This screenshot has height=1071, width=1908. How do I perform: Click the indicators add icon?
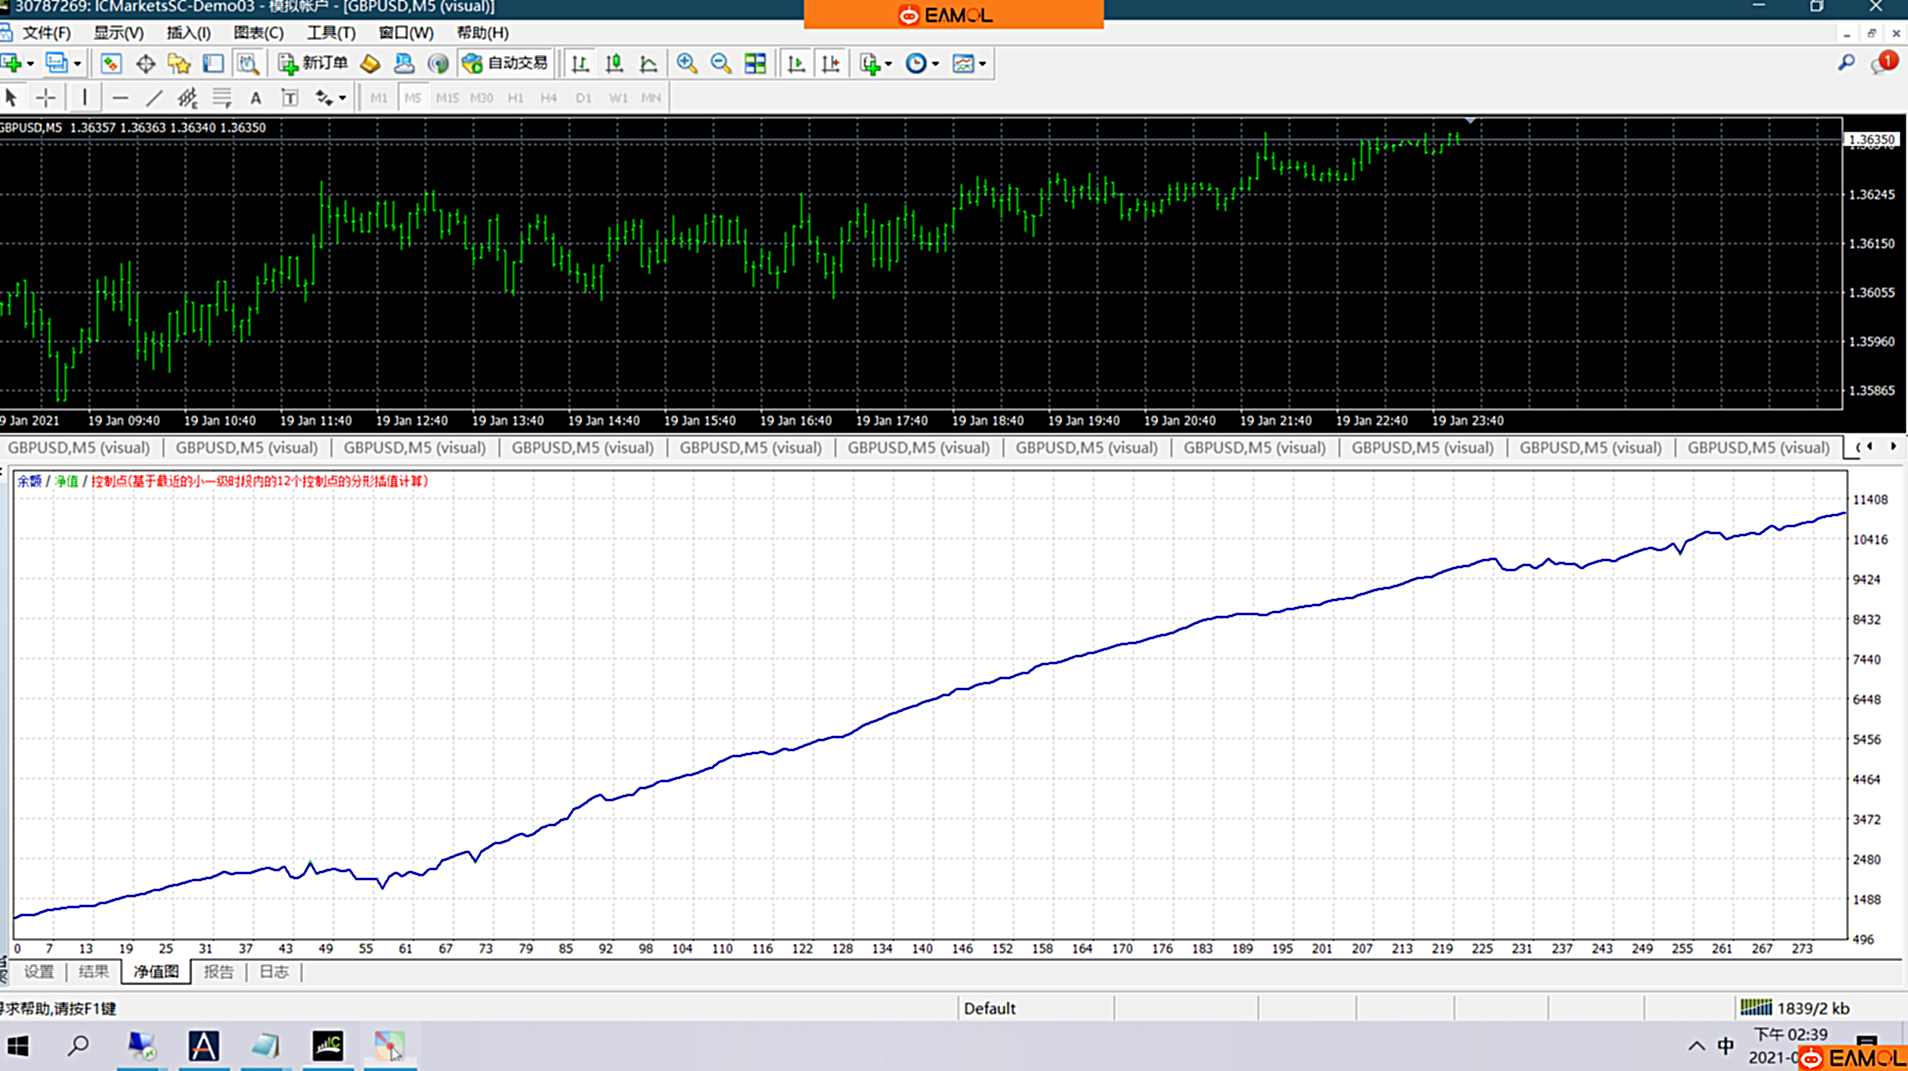click(x=870, y=63)
